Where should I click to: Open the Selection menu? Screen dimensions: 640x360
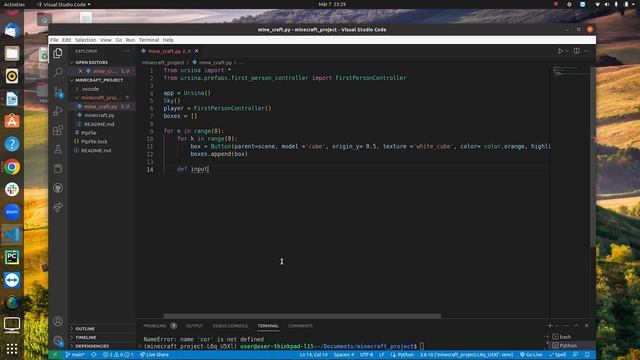tap(85, 40)
